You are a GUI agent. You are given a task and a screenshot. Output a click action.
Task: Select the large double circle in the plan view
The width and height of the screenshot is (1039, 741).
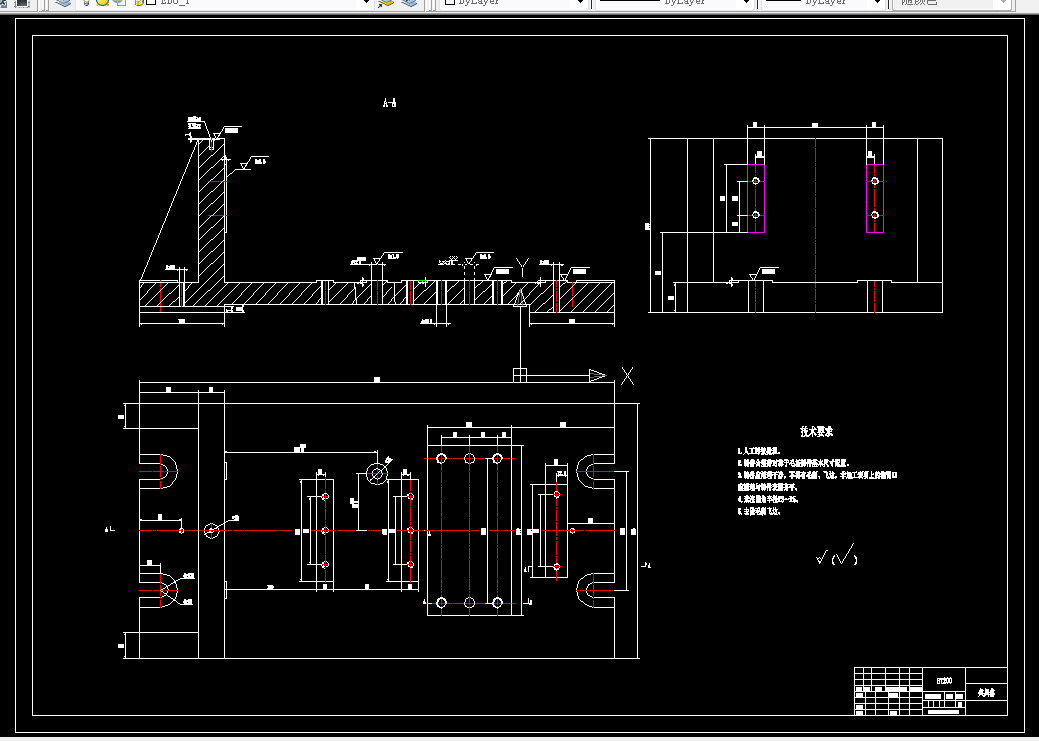pyautogui.click(x=377, y=474)
